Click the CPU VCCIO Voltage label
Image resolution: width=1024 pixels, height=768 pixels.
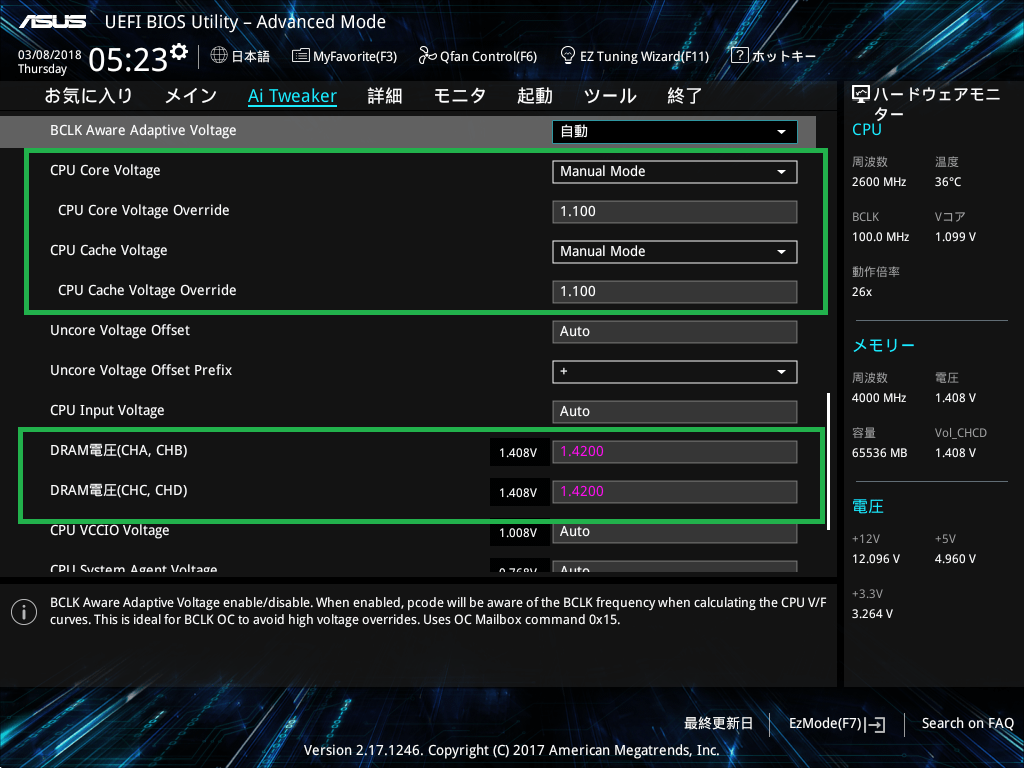[110, 530]
